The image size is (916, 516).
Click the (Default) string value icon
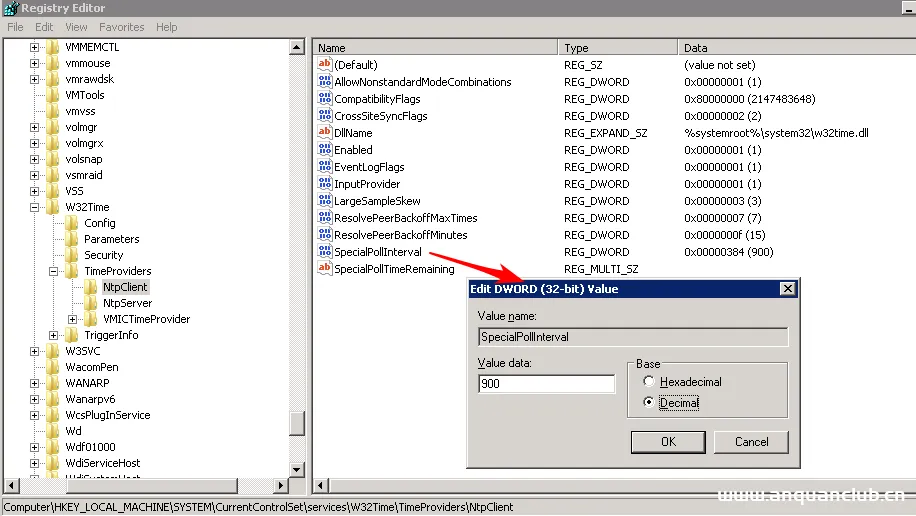pos(324,65)
